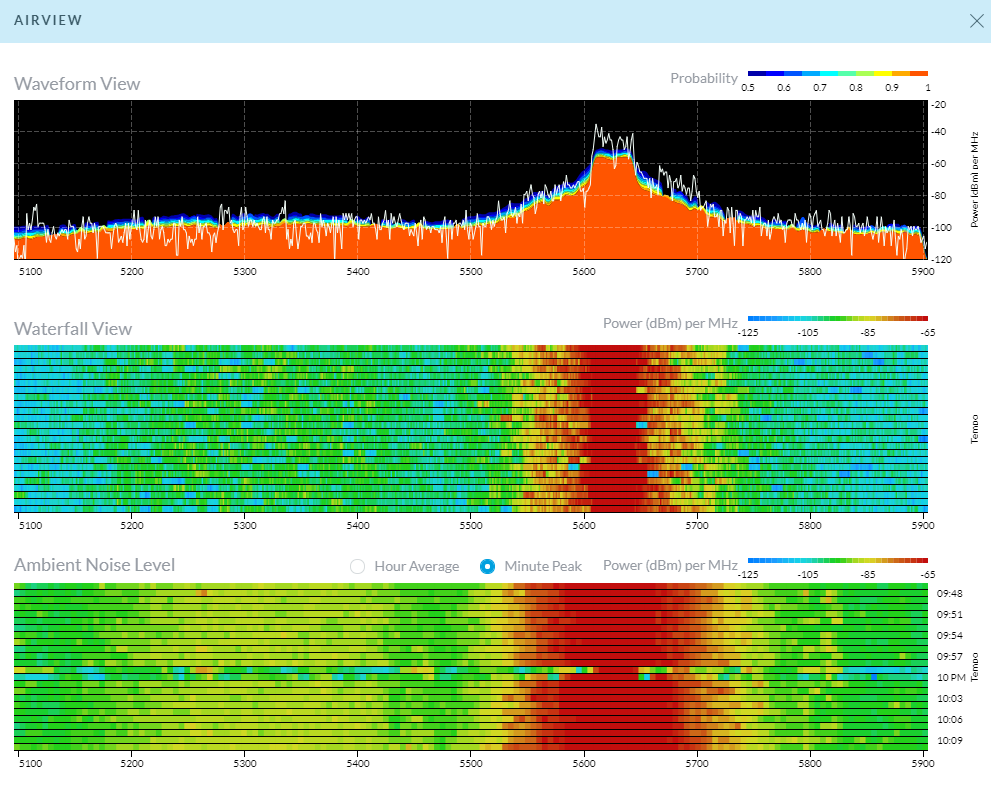Click the -40 power label on the Waveform axis

click(x=938, y=132)
